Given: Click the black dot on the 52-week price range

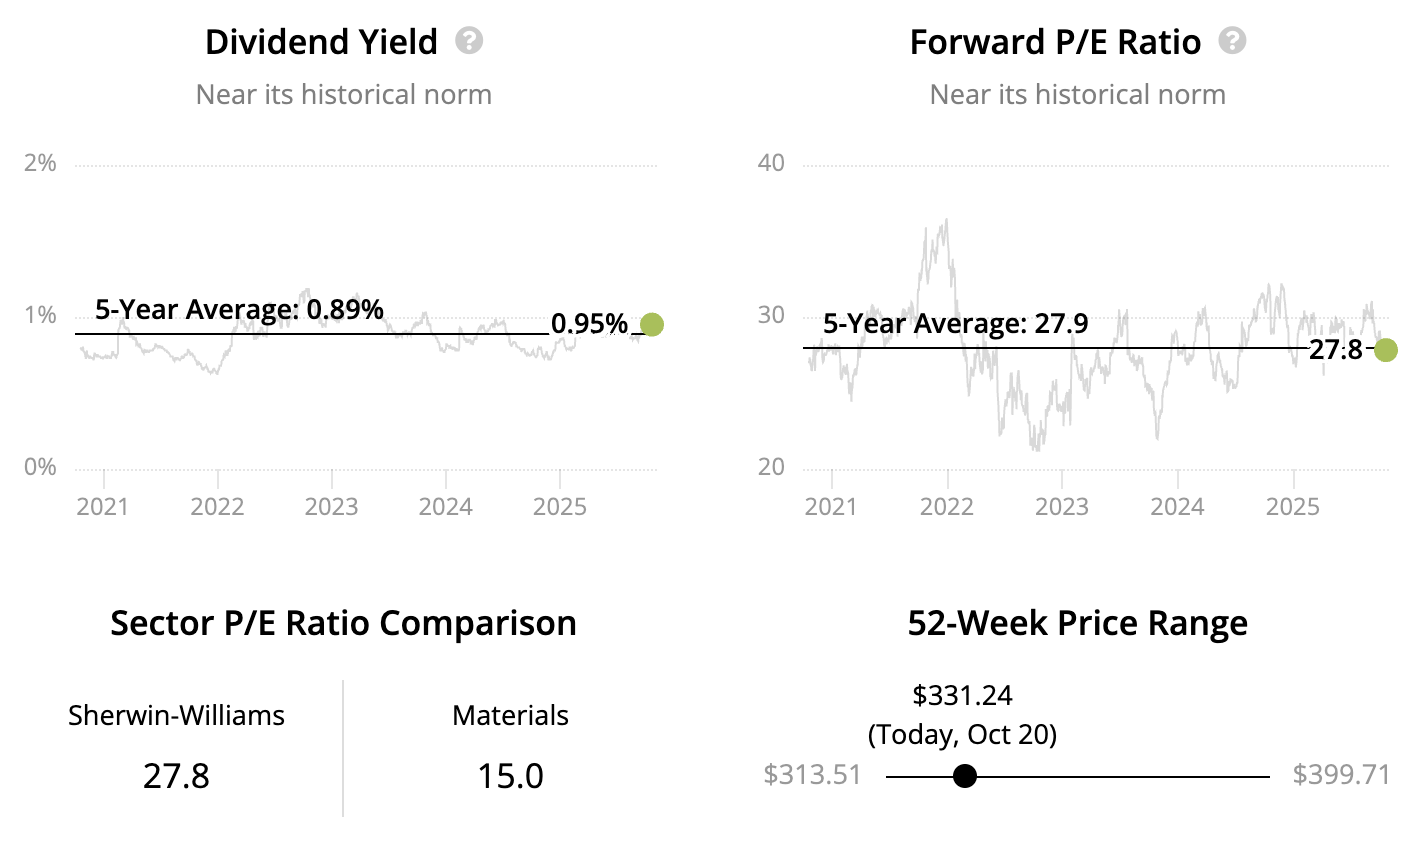Looking at the screenshot, I should tap(965, 776).
